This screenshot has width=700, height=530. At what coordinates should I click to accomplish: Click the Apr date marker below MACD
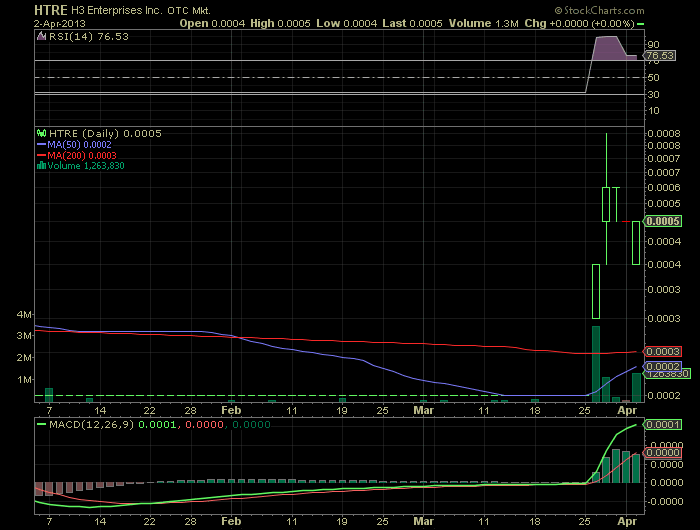point(627,521)
